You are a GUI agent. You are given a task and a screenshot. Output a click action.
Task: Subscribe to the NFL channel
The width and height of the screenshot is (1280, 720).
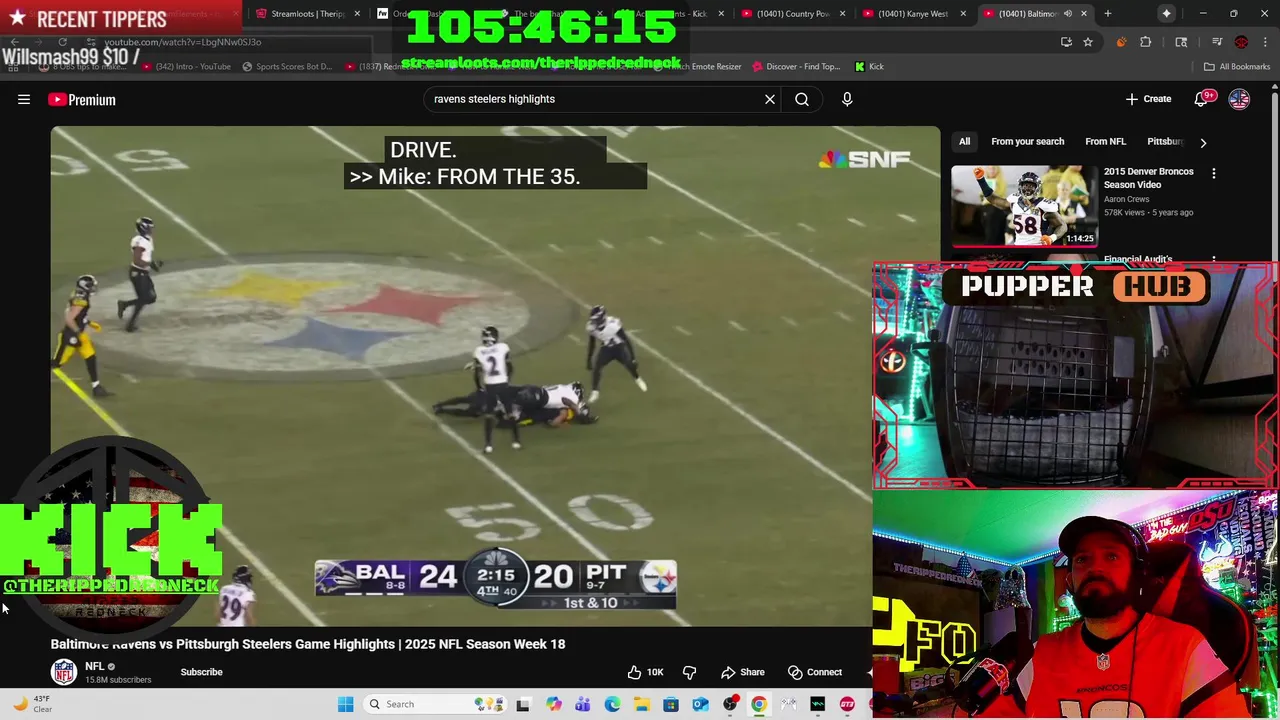coord(201,672)
